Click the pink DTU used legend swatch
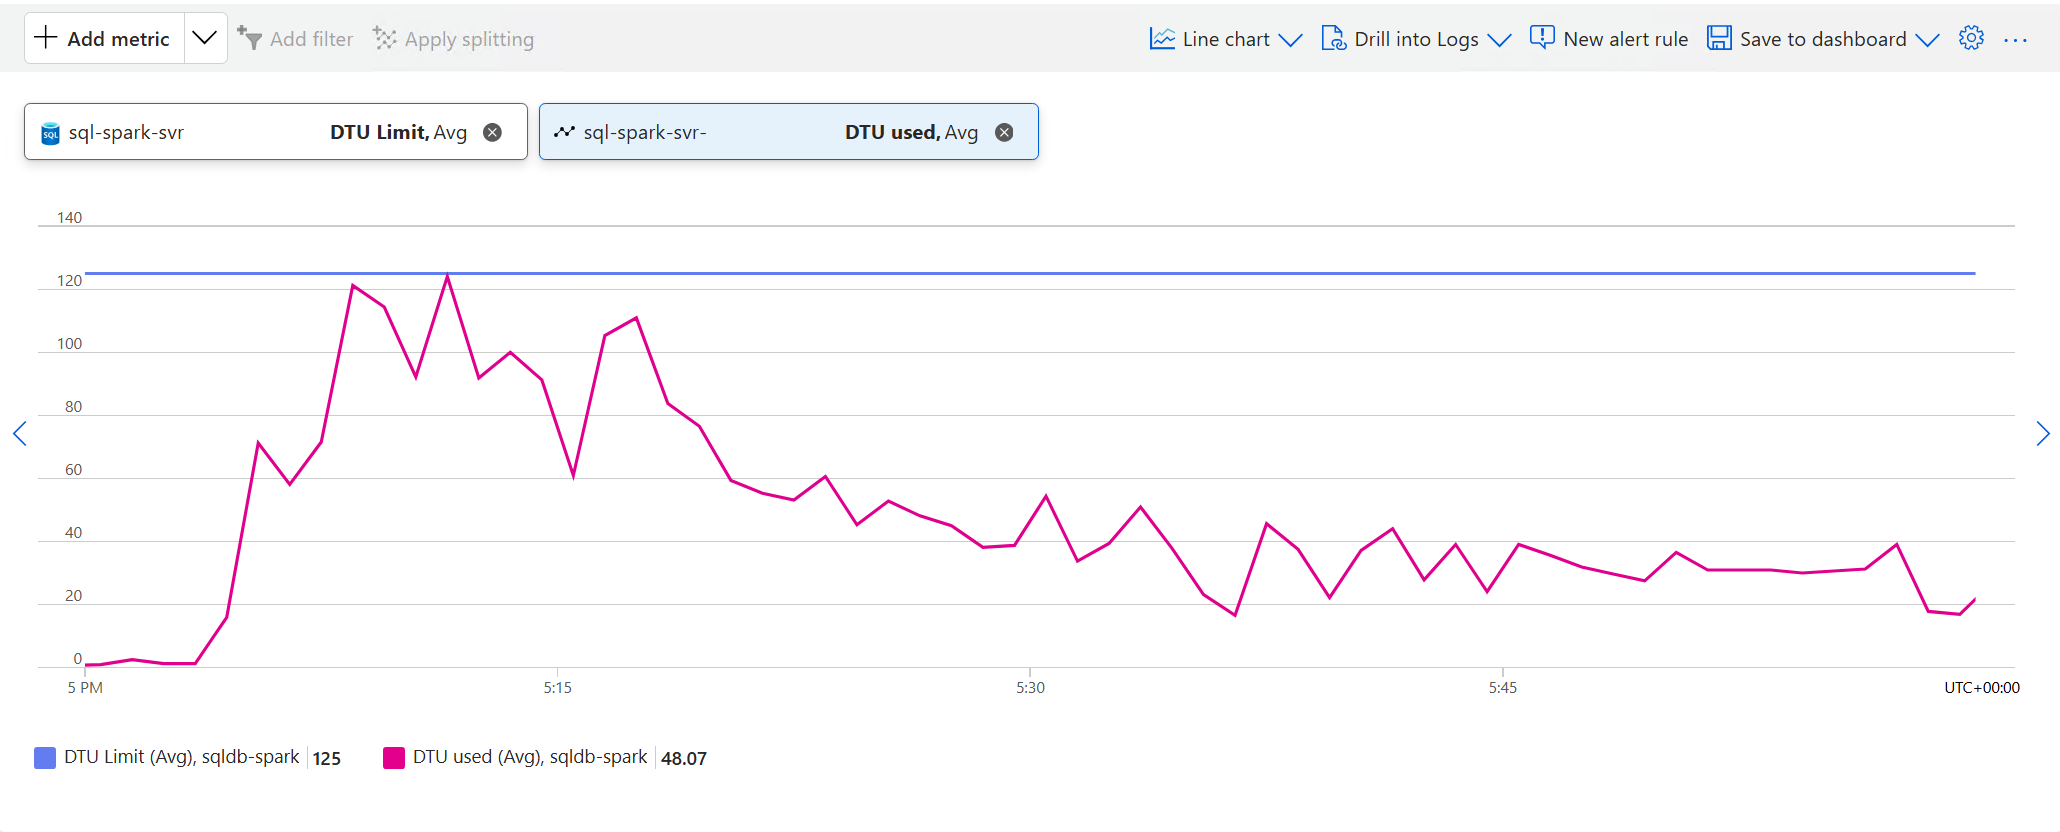 tap(394, 758)
